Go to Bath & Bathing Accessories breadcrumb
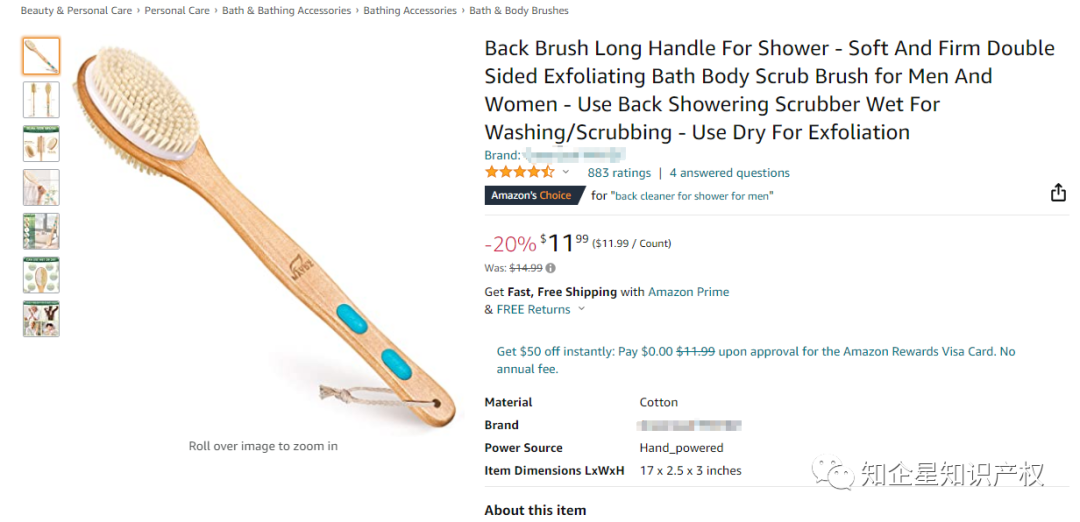 click(x=286, y=11)
